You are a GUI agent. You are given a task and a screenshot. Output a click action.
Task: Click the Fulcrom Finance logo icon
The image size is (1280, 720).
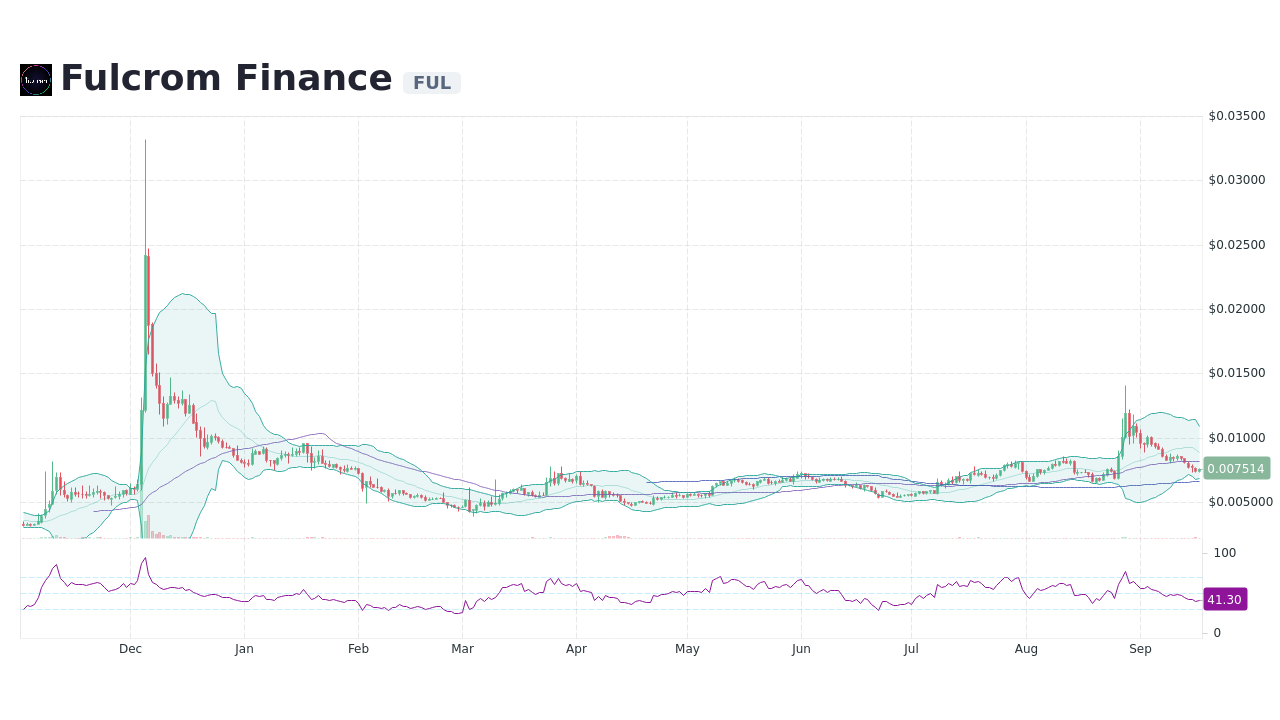tap(35, 80)
